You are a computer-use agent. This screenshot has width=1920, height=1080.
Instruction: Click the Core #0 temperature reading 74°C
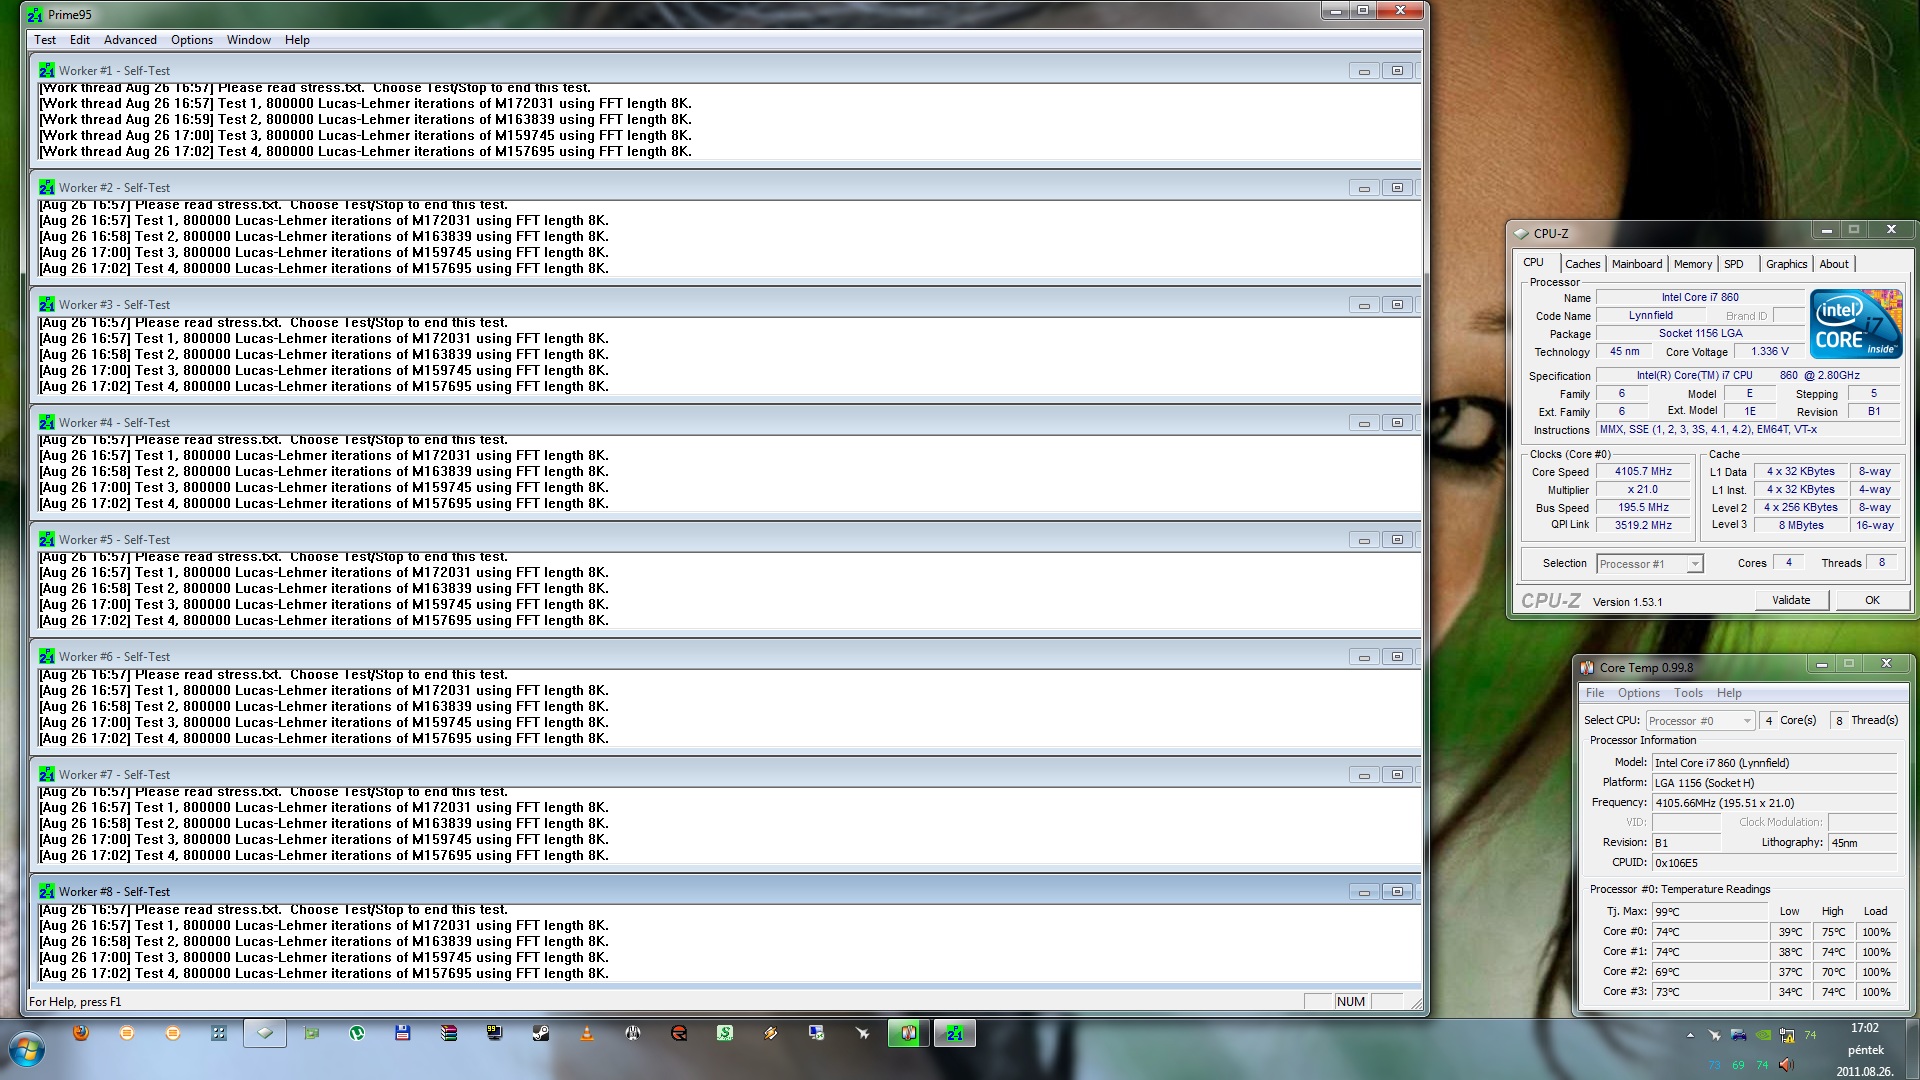pos(1710,932)
